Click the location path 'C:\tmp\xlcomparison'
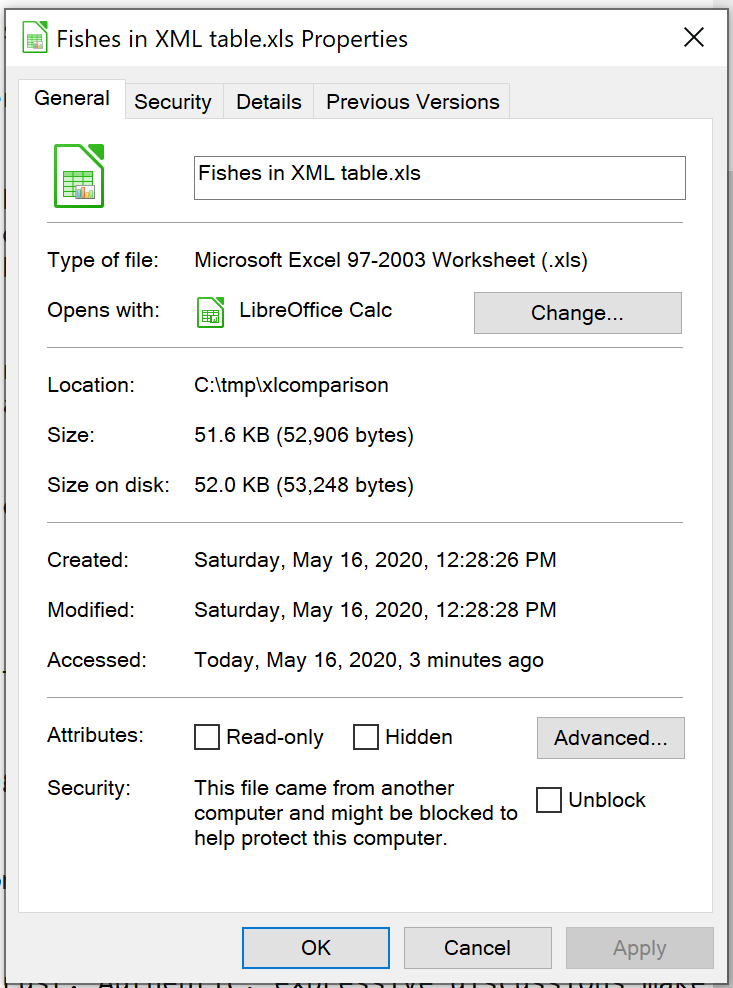This screenshot has width=733, height=988. (x=291, y=385)
